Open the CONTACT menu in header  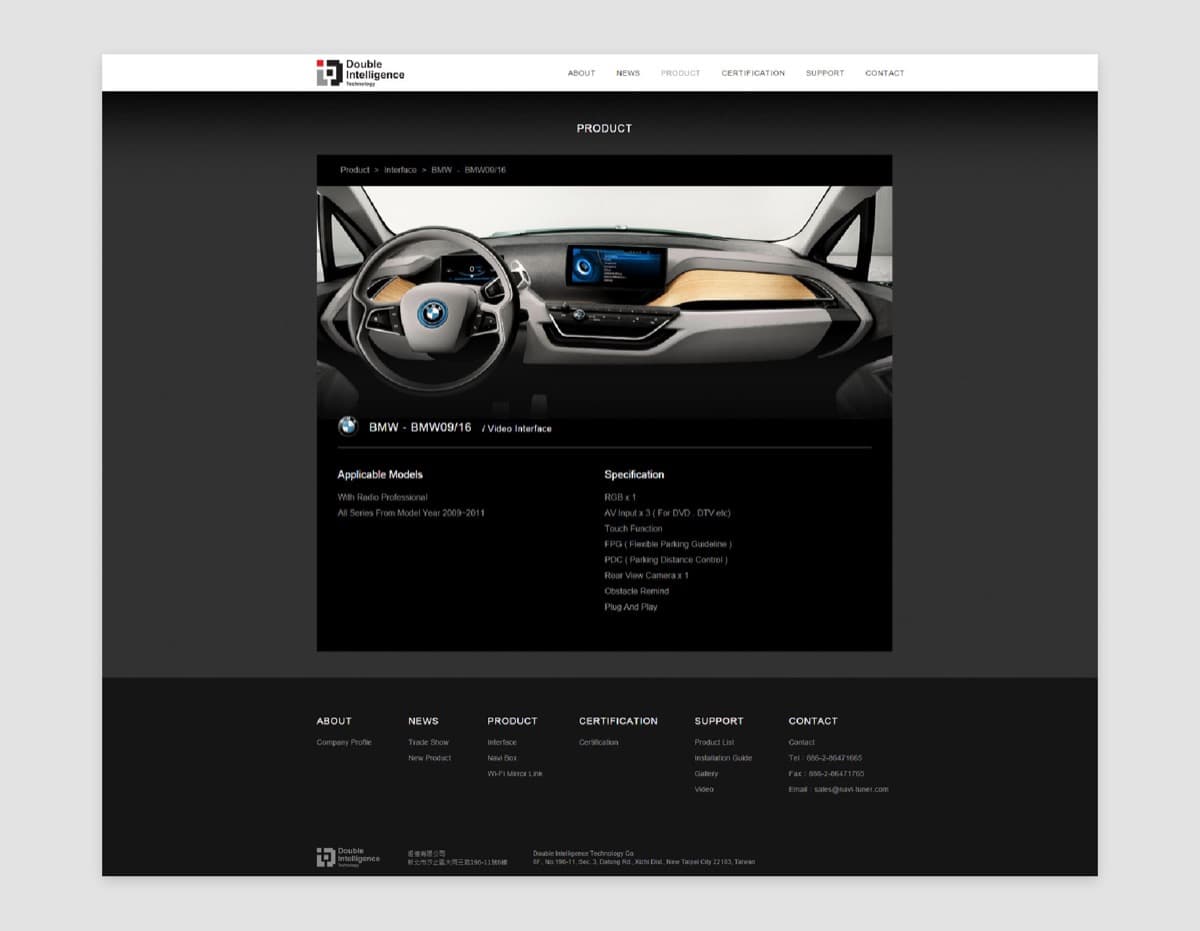[x=885, y=73]
